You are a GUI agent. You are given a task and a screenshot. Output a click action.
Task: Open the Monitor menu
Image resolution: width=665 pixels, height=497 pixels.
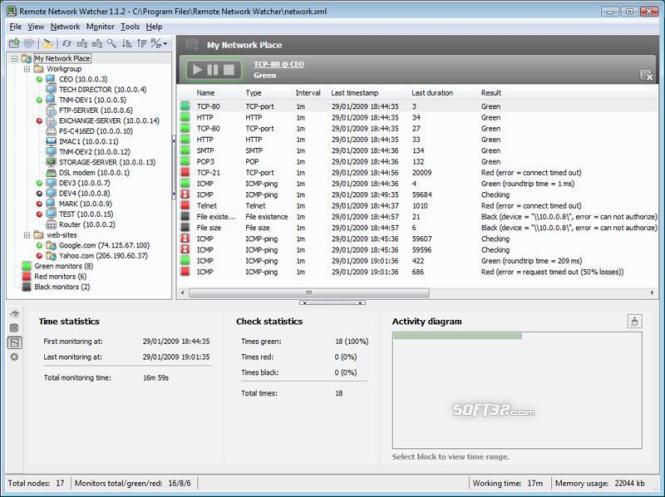click(x=100, y=27)
